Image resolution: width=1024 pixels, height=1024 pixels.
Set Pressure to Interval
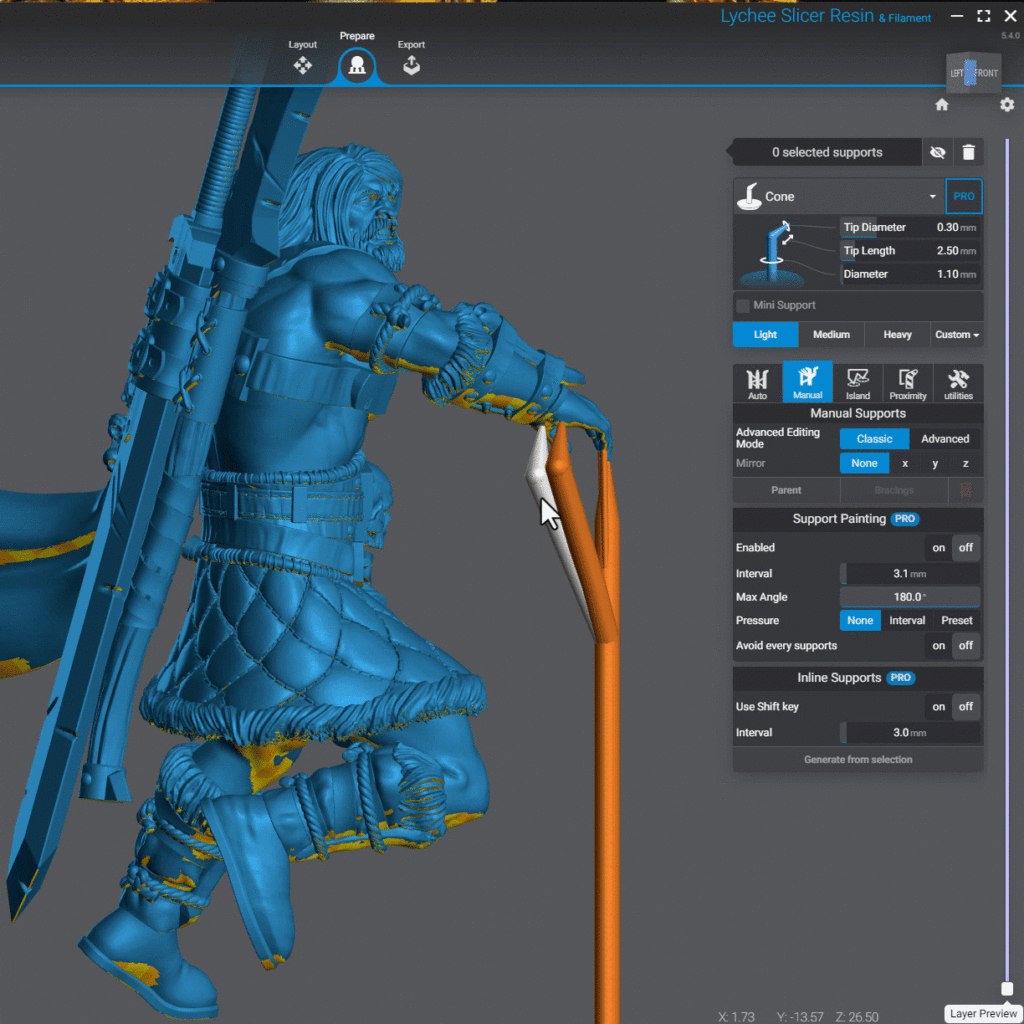point(907,621)
